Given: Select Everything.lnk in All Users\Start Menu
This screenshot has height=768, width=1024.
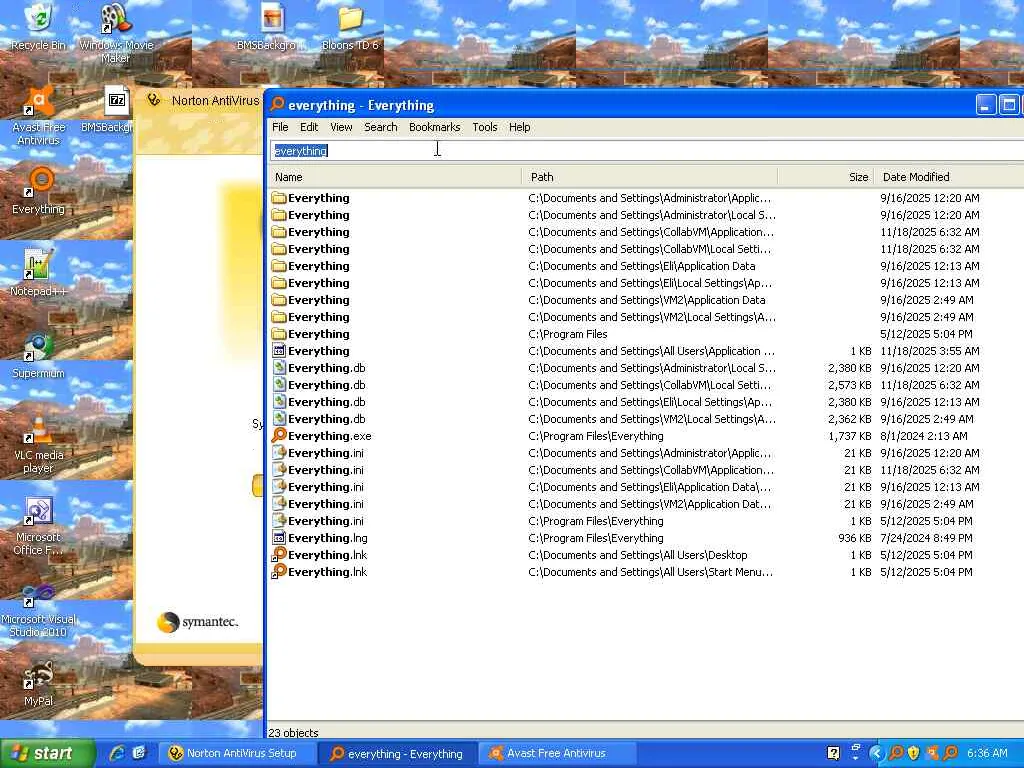Looking at the screenshot, I should coord(327,571).
